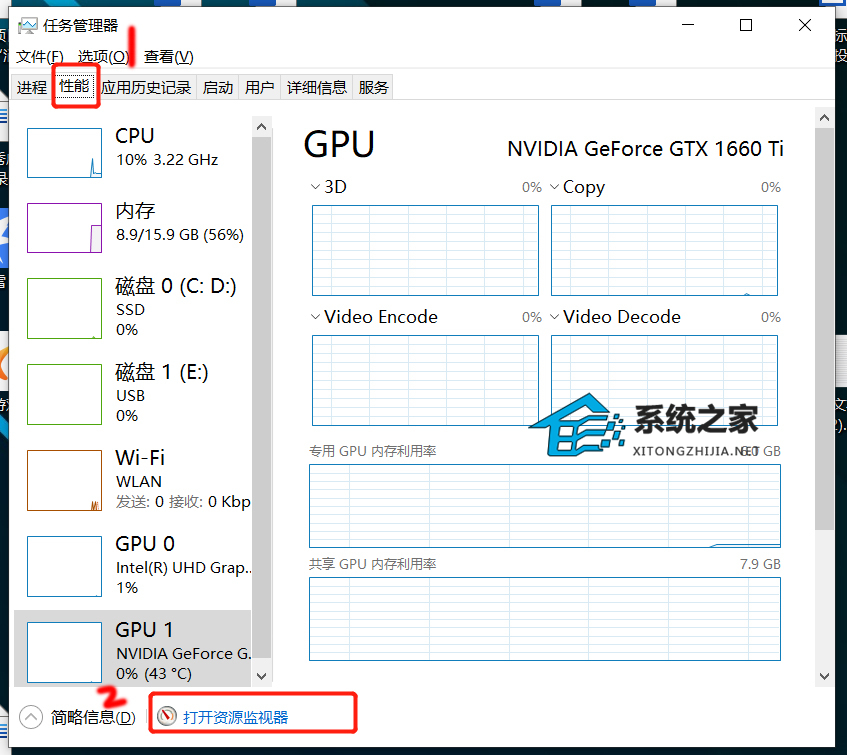Screen dimensions: 847x755
Task: Click the 'Intel(R) UHD Grap..' label
Action: [184, 568]
